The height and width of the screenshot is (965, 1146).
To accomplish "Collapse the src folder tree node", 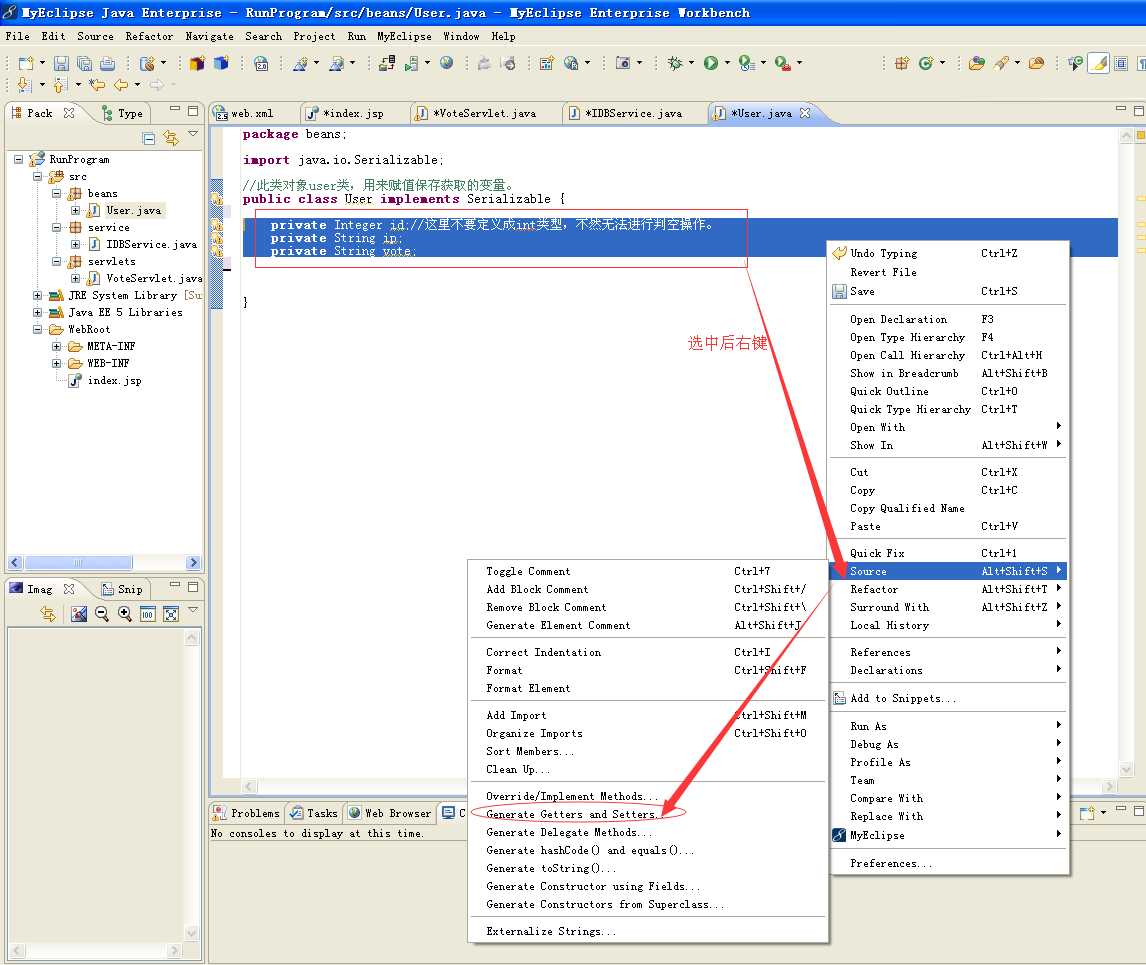I will point(37,176).
